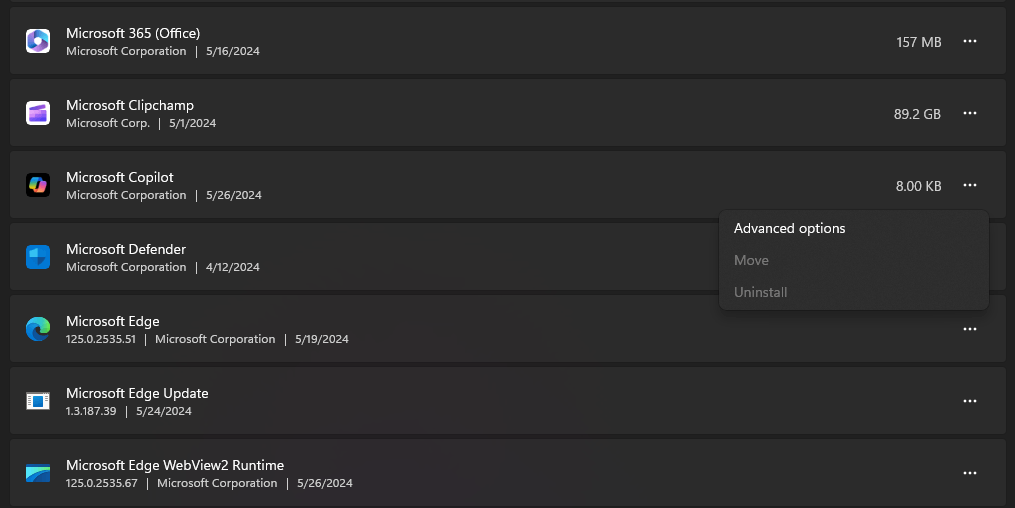Select Uninstall in the context menu

pyautogui.click(x=760, y=292)
